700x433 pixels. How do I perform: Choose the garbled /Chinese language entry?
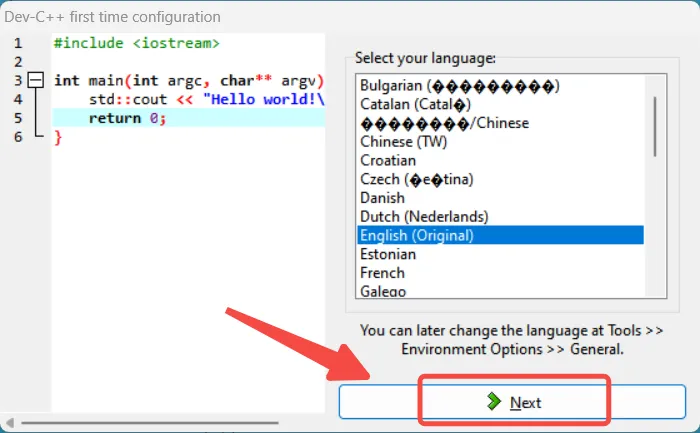(x=500, y=123)
